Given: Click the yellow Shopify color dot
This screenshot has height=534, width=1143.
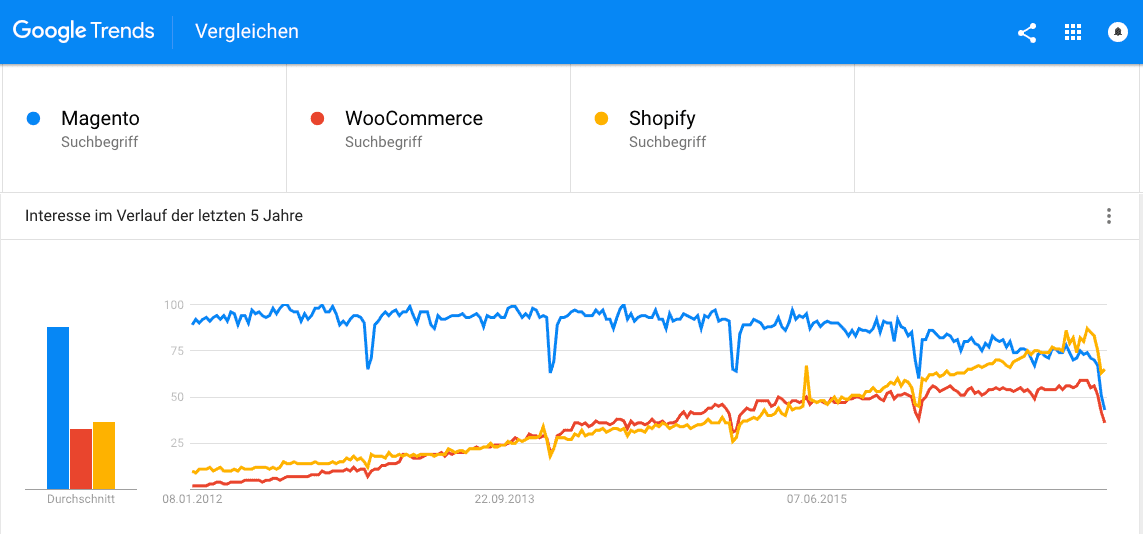Looking at the screenshot, I should point(602,119).
